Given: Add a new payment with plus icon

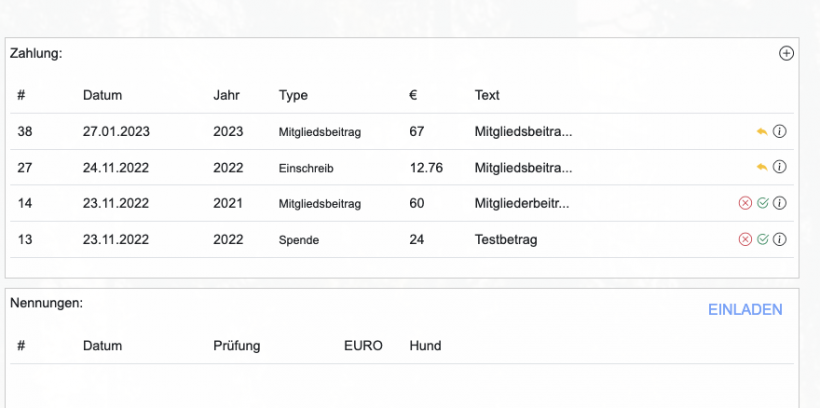Looking at the screenshot, I should tap(786, 54).
